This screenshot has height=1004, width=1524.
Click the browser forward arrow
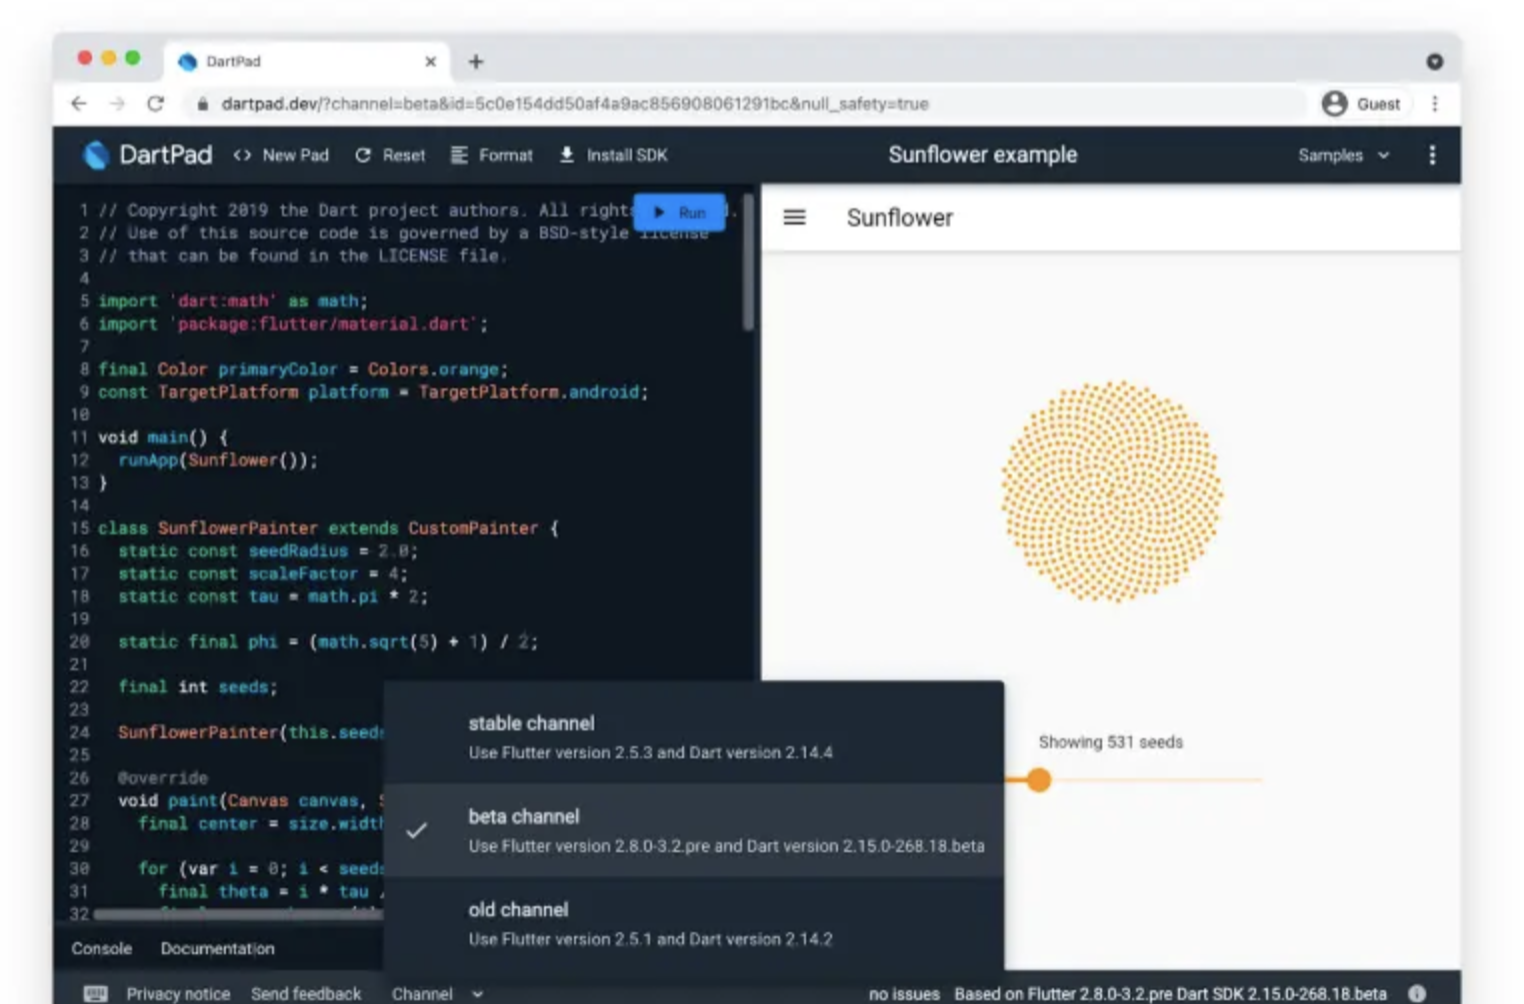(x=117, y=104)
